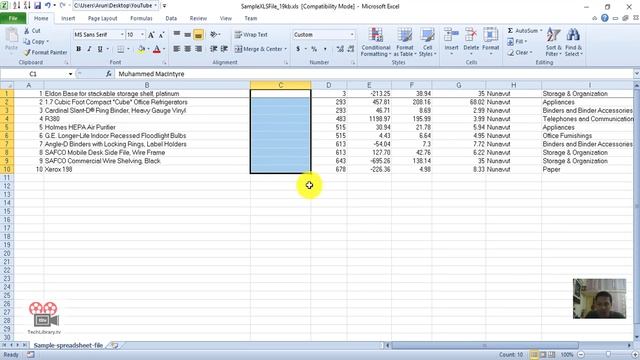Switch to the Page Layout tab
Screen dimensions: 640x360
[102, 18]
